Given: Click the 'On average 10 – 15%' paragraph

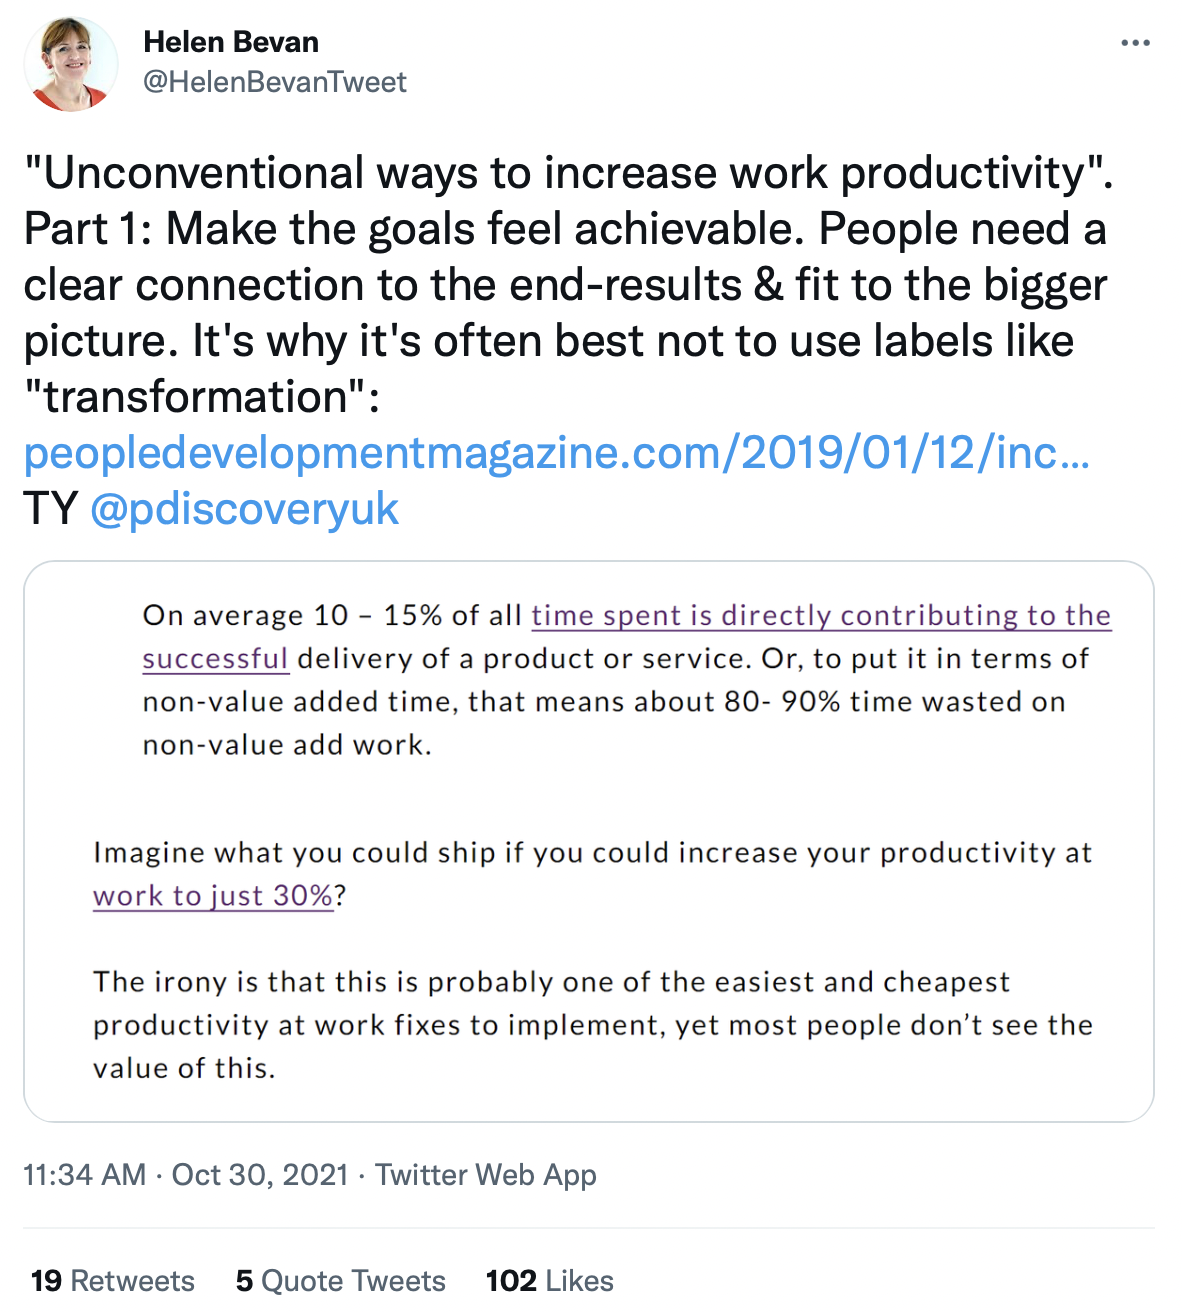Looking at the screenshot, I should (x=627, y=680).
